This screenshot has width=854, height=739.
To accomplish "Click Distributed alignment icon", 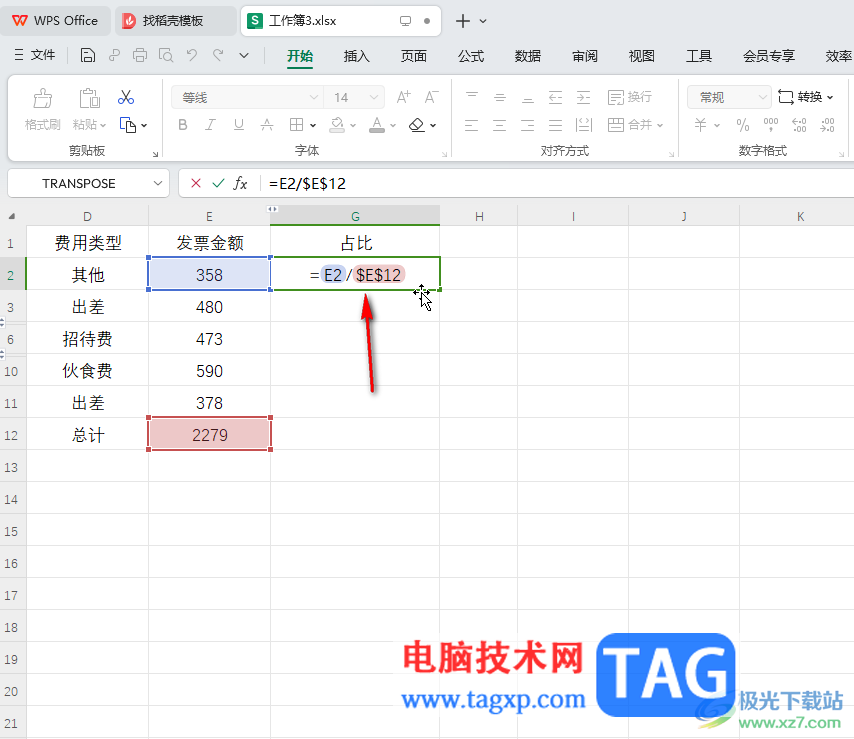I will [584, 125].
